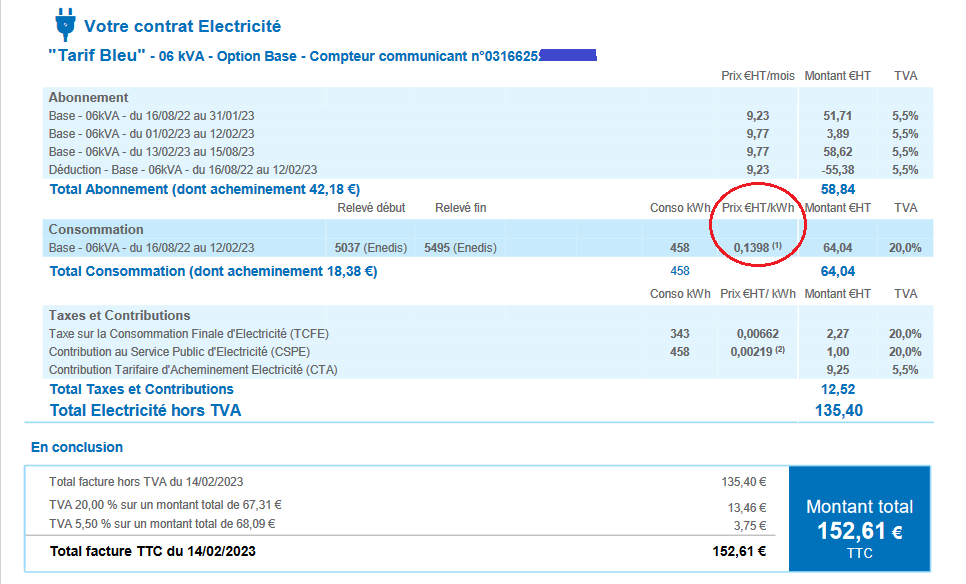This screenshot has width=966, height=584.
Task: Click the circled price 0,1398 value
Action: click(x=752, y=248)
